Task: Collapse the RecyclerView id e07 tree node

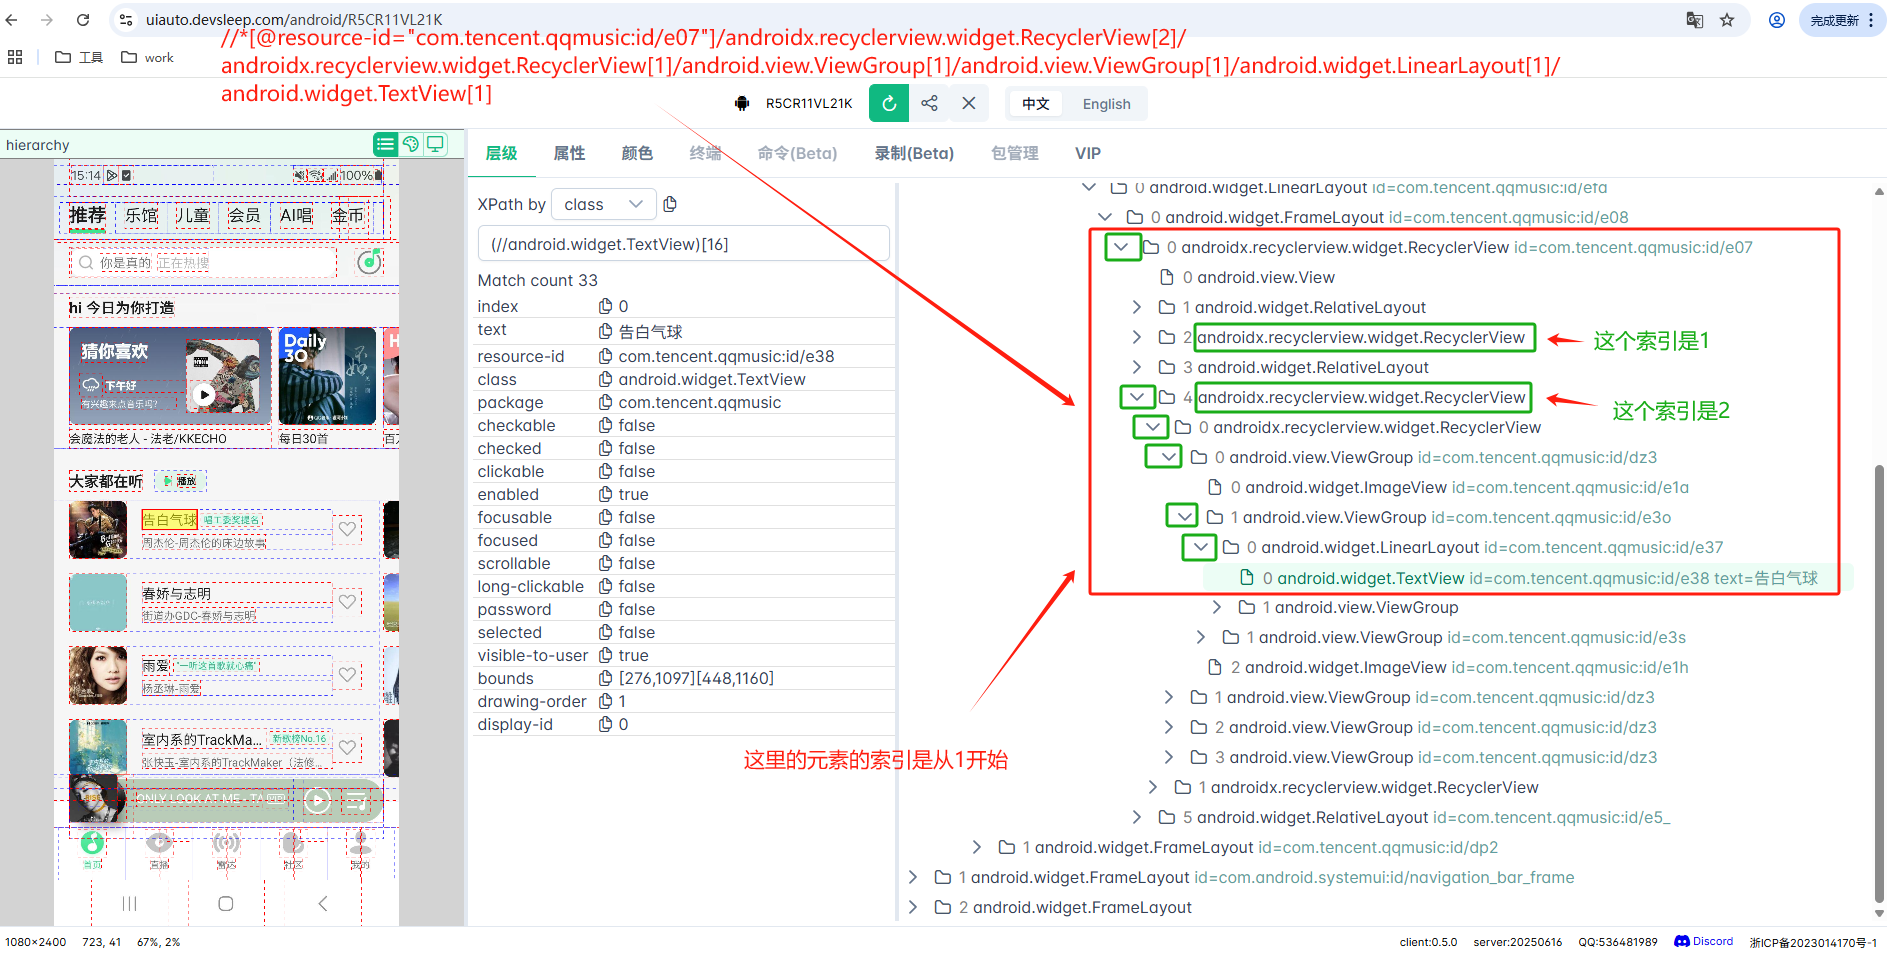Action: click(1122, 246)
